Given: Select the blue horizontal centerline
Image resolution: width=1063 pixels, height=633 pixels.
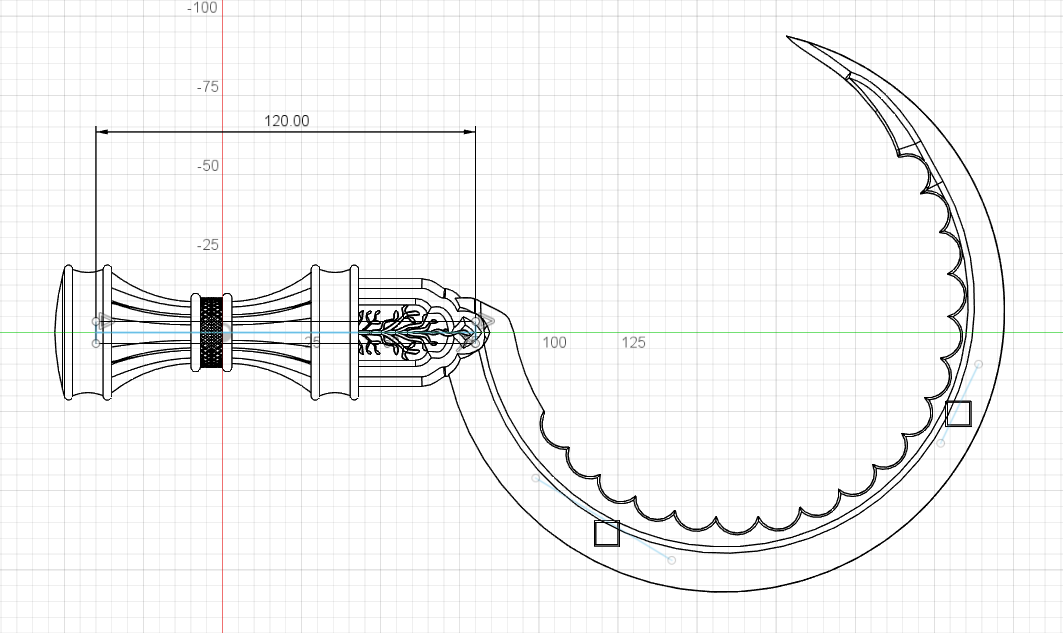Looking at the screenshot, I should [x=285, y=333].
